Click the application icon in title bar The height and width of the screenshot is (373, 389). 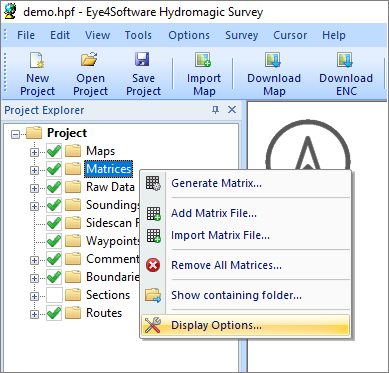pos(10,12)
